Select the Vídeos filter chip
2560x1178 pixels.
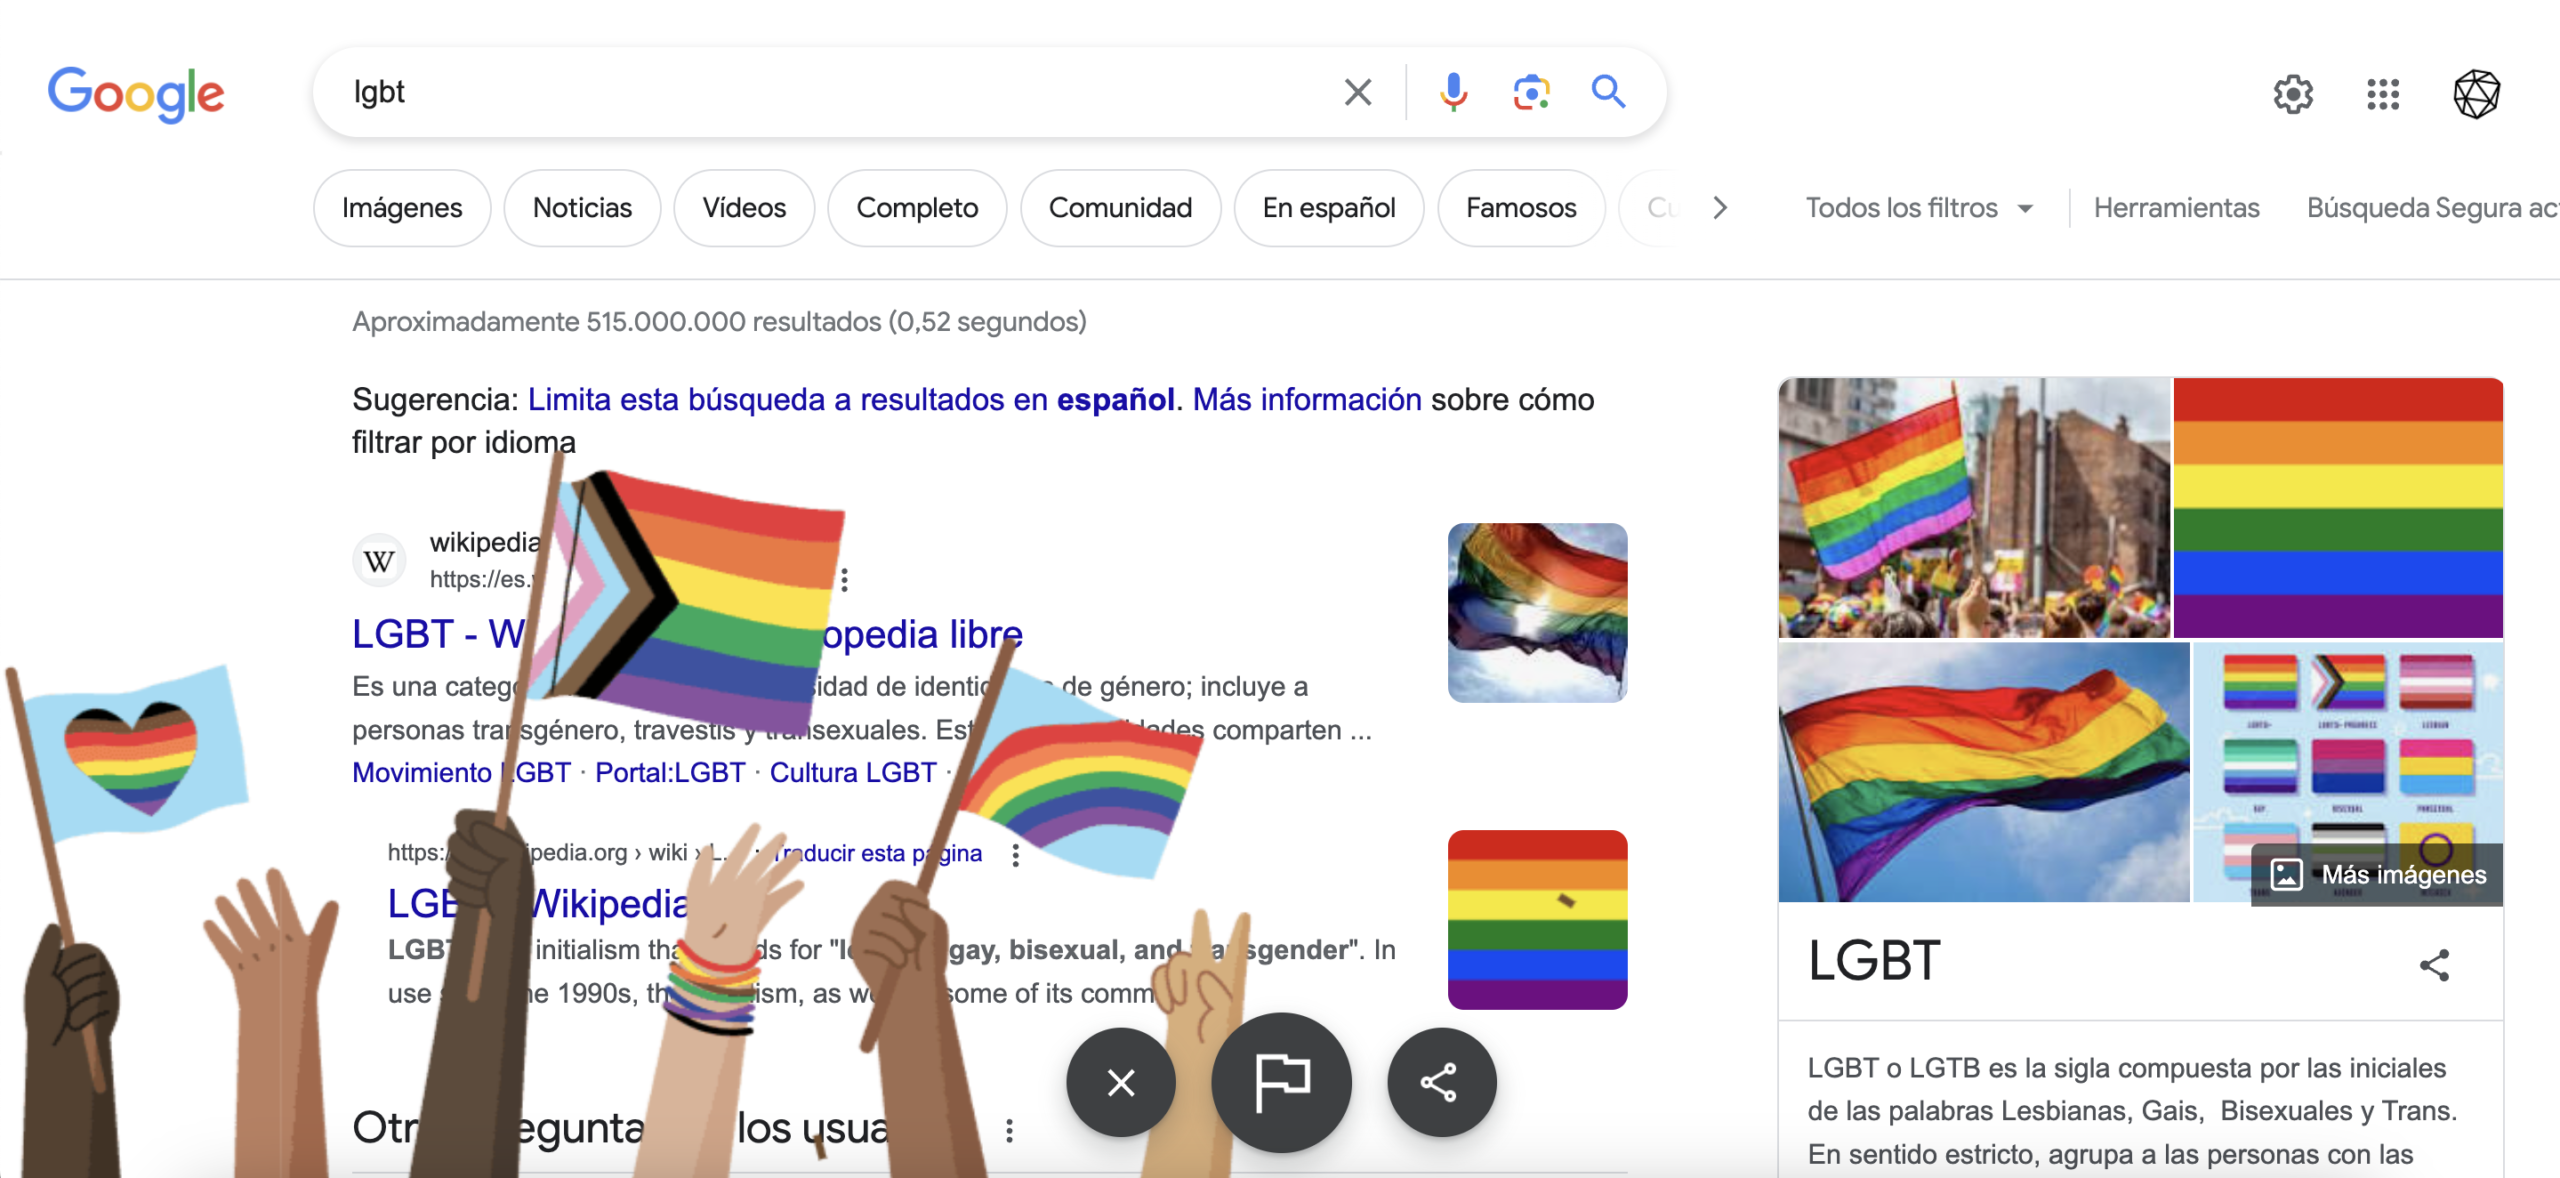tap(744, 208)
